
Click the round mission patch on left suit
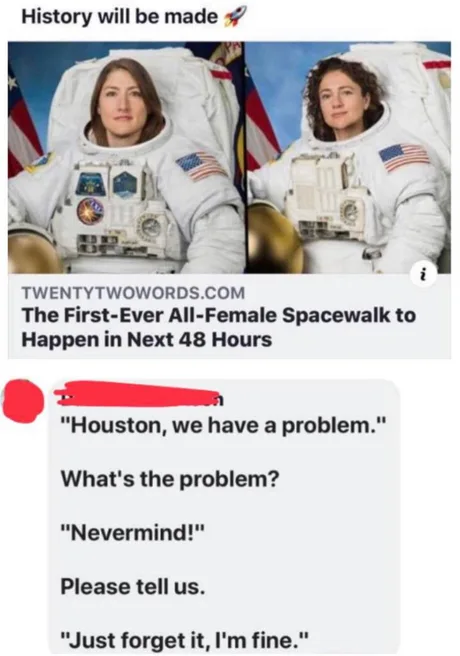[89, 210]
